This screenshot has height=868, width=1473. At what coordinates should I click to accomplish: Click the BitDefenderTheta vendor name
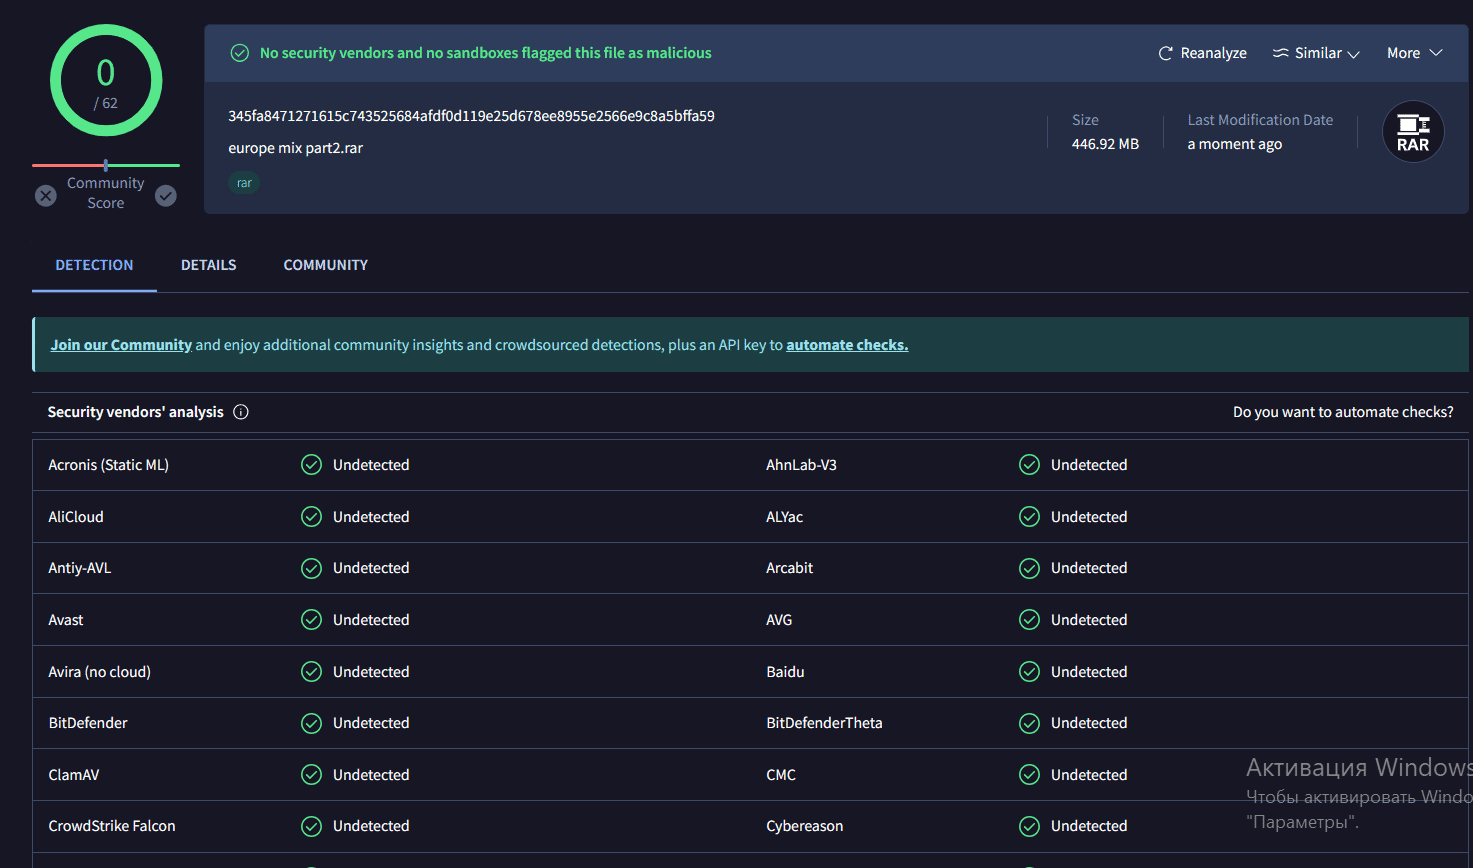[x=824, y=723]
